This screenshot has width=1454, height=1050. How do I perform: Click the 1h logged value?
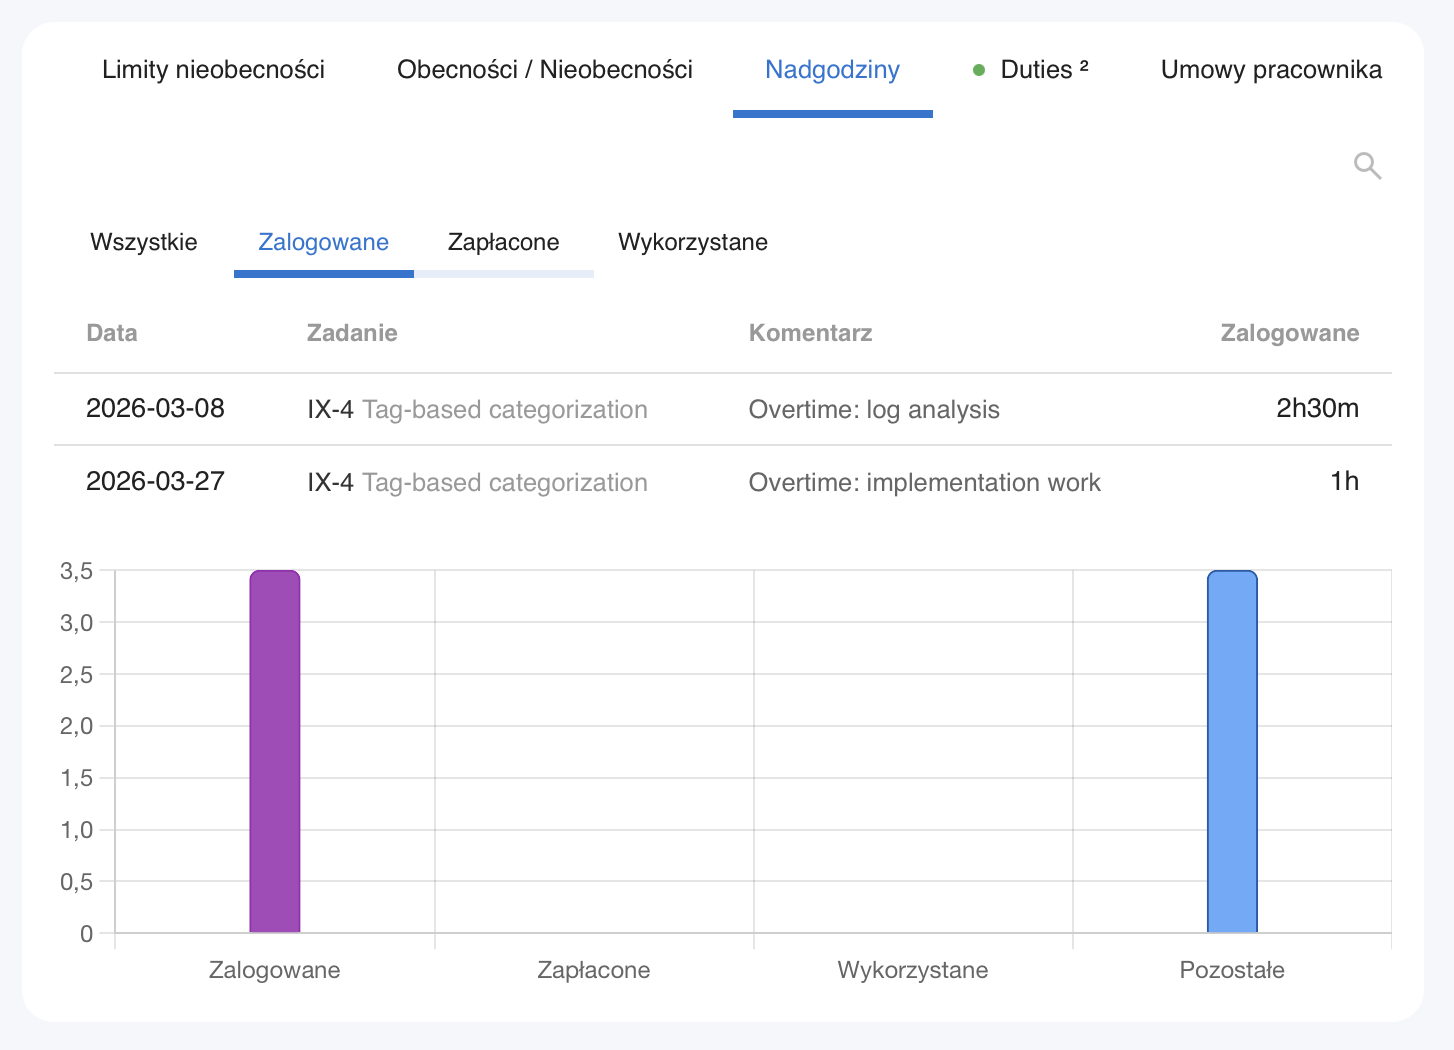(x=1344, y=481)
